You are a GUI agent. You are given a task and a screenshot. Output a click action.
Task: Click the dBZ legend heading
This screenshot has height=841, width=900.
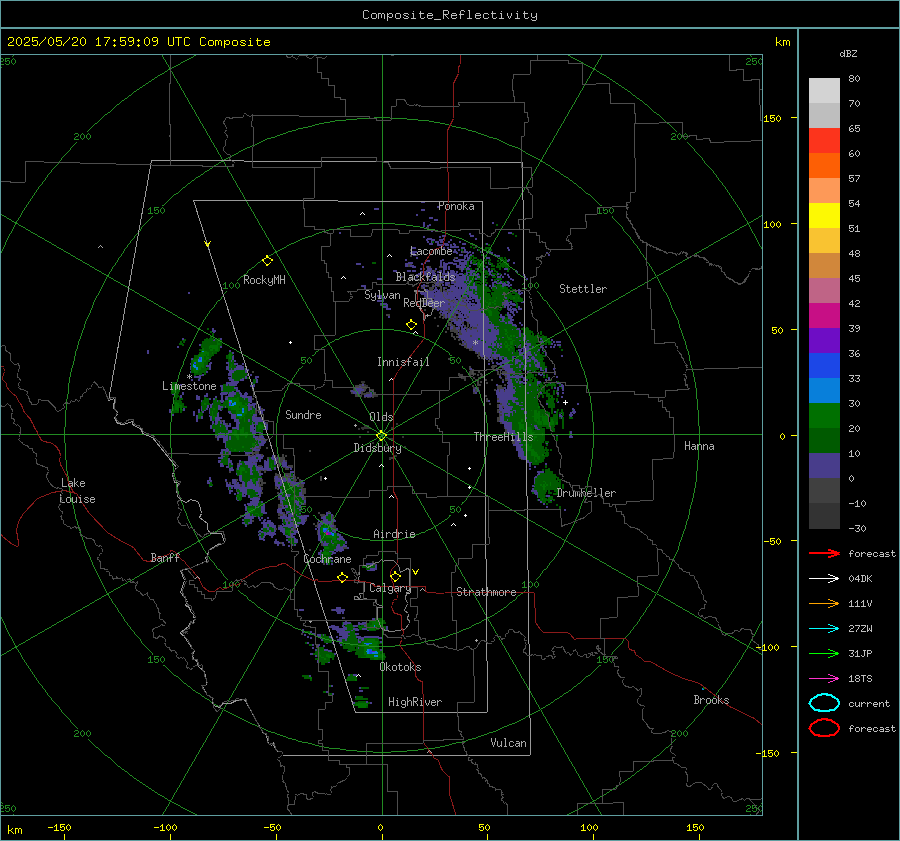[848, 53]
